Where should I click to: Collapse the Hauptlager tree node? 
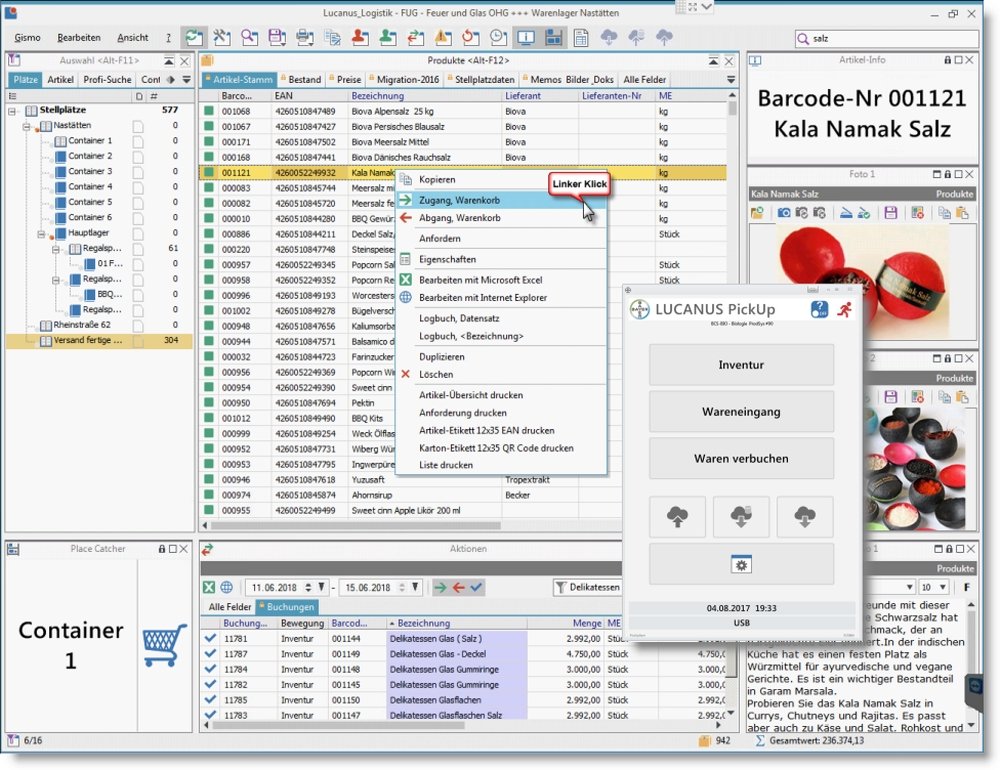click(x=42, y=233)
